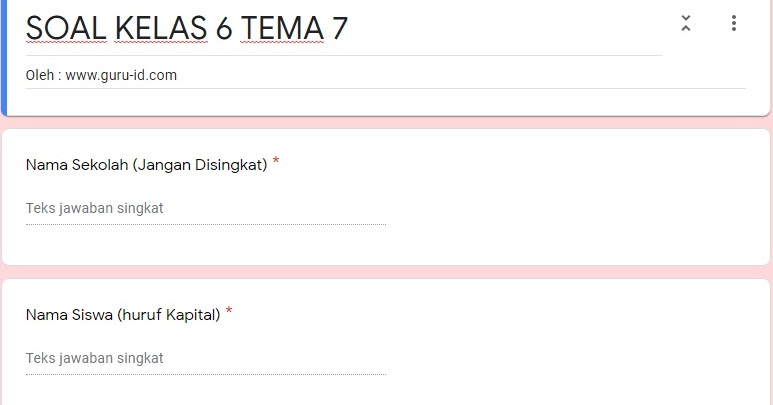Click the blue left edge of header card
Viewport: 773px width, 405px height.
pyautogui.click(x=4, y=60)
